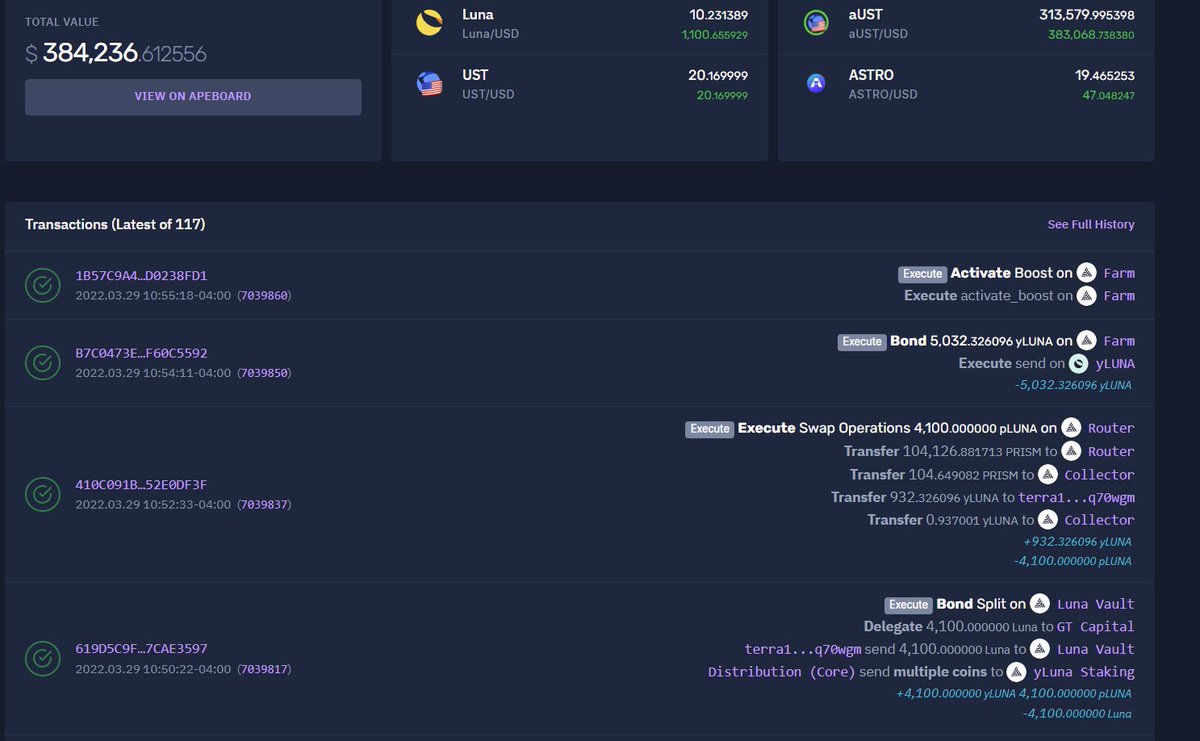Click Execute badge in Swap Operations row
The image size is (1200, 741).
click(x=710, y=429)
